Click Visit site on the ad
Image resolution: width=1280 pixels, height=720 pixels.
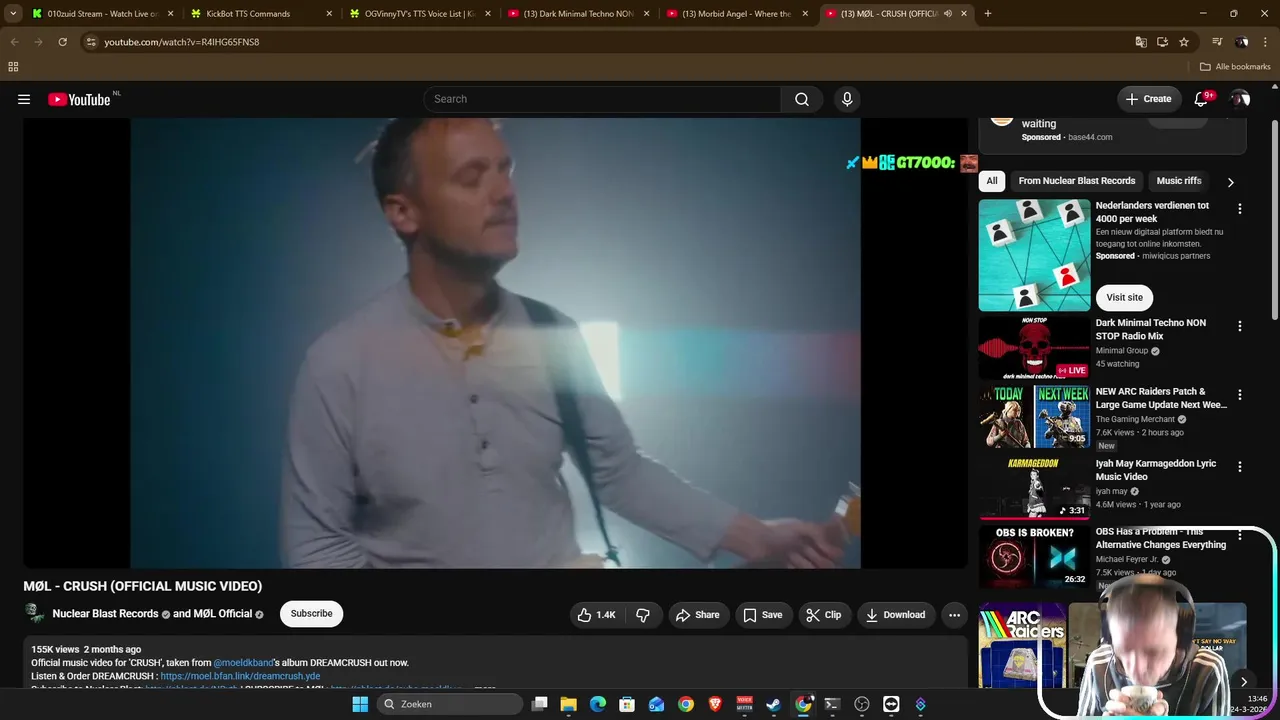coord(1124,297)
